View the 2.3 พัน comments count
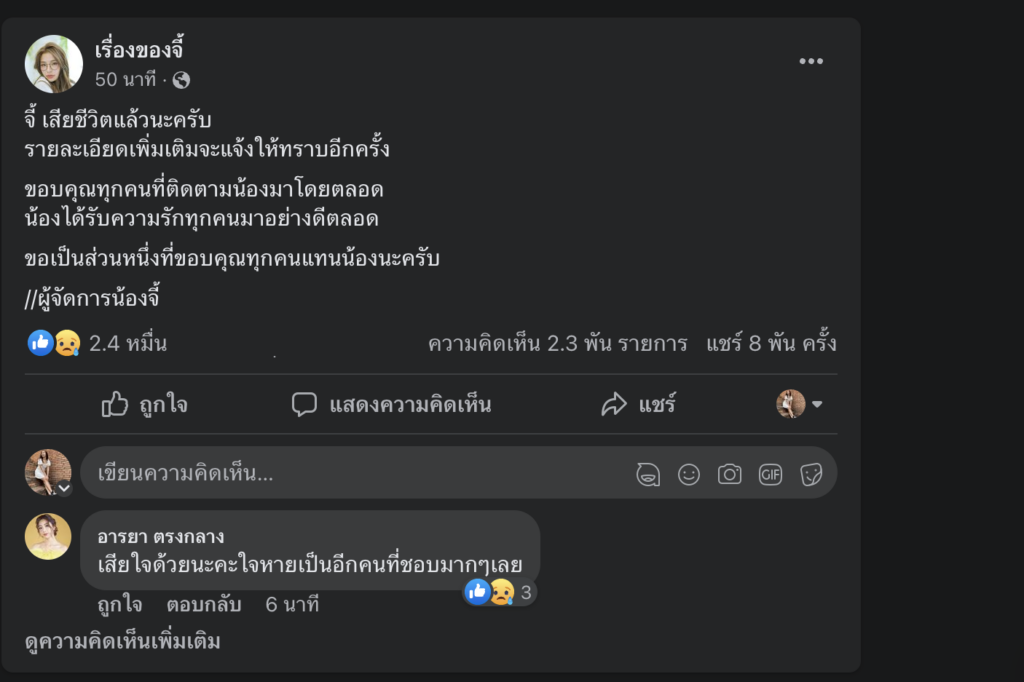The height and width of the screenshot is (682, 1024). pyautogui.click(x=557, y=344)
